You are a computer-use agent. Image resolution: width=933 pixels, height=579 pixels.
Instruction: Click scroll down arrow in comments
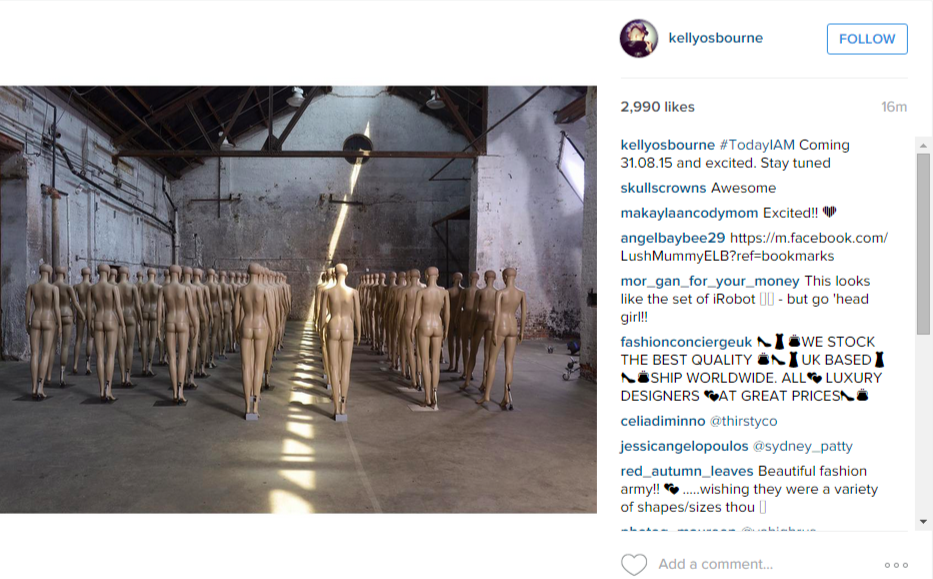pyautogui.click(x=923, y=521)
